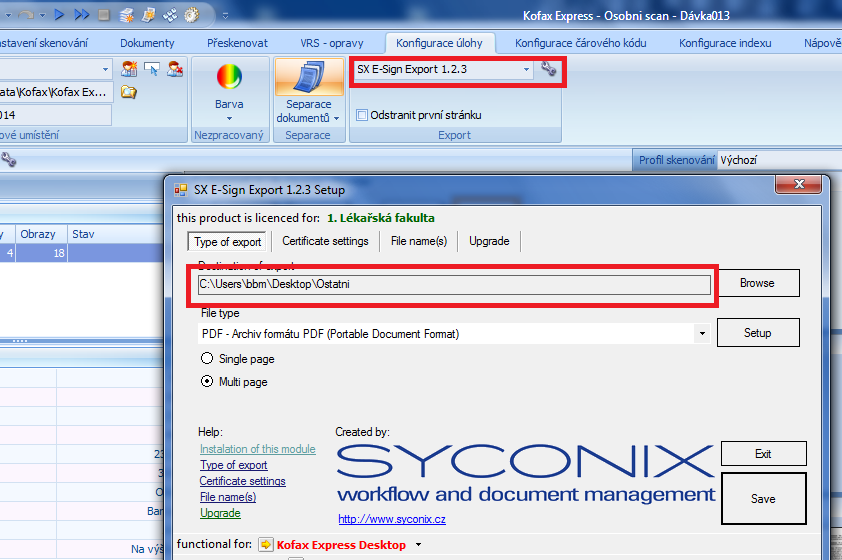Click the Obrazy column header
This screenshot has height=560, width=842.
point(41,234)
